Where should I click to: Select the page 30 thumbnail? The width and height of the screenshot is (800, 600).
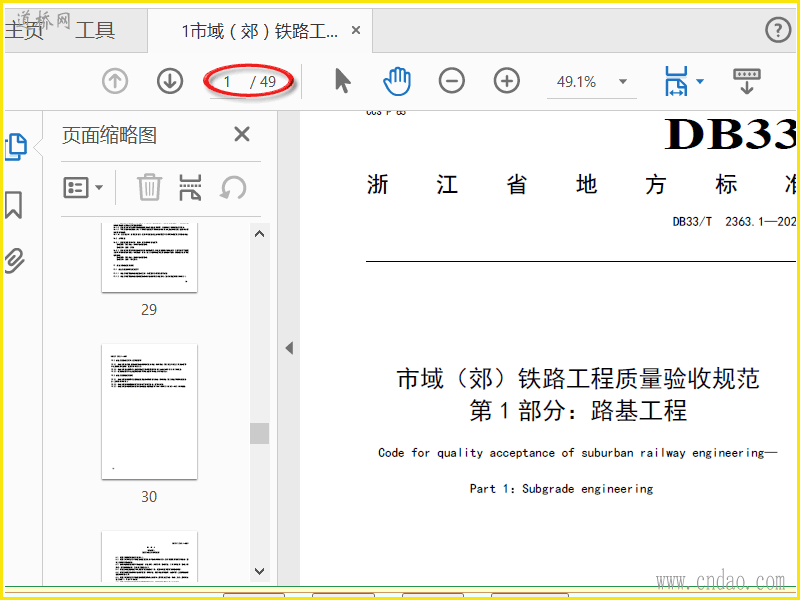pyautogui.click(x=149, y=411)
